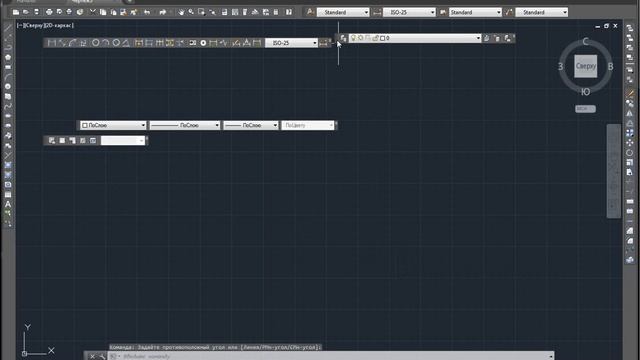Click the Ю (south) compass label on ViewCube
The height and width of the screenshot is (360, 640).
click(x=585, y=92)
